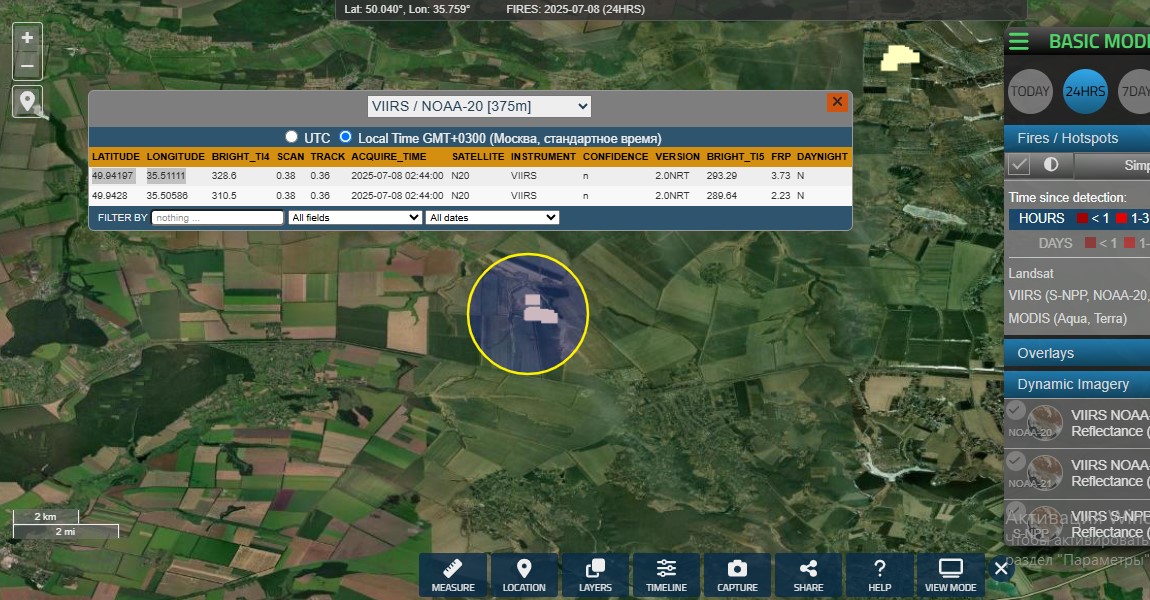This screenshot has width=1150, height=600.
Task: Zoom in on the map
Action: click(27, 38)
